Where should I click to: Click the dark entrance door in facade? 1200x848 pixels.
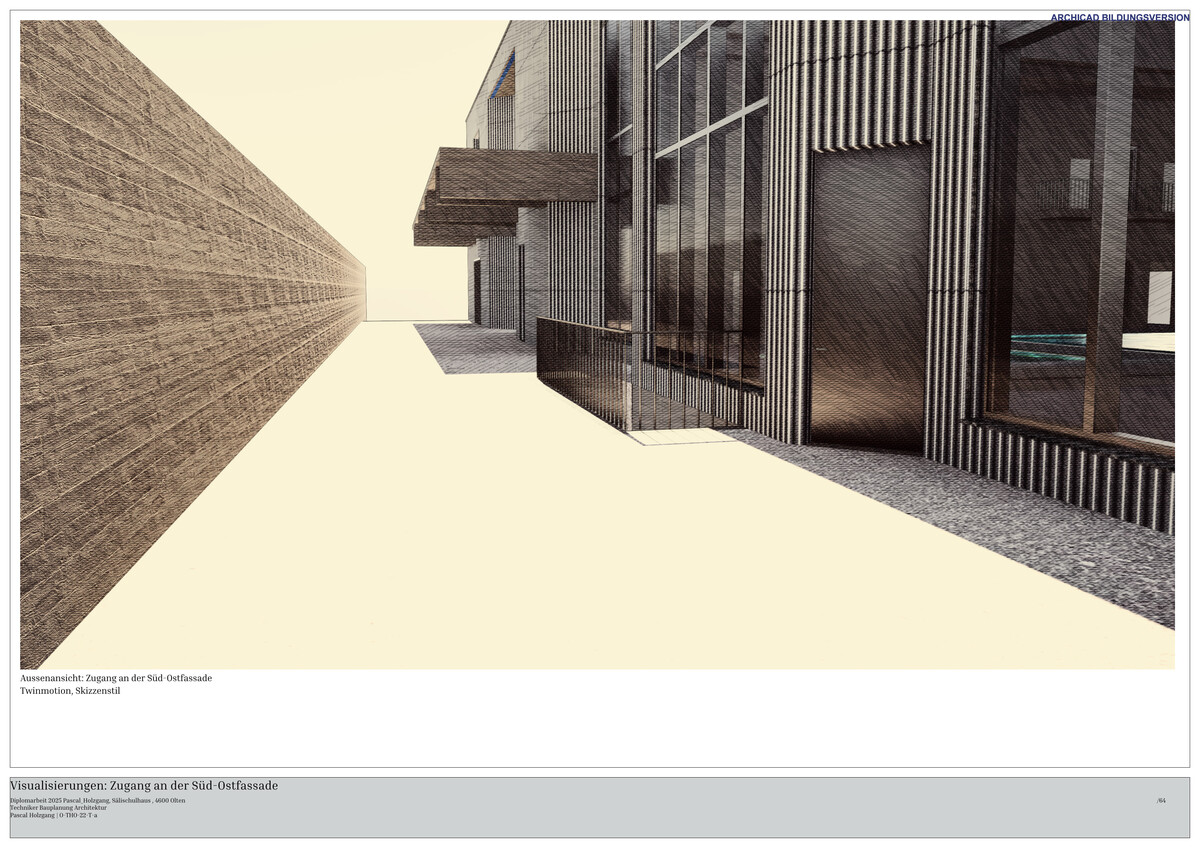pos(868,300)
